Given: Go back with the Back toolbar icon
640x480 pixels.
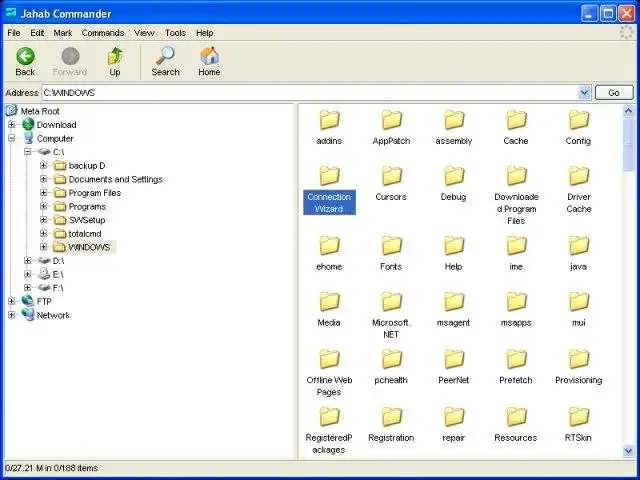Looking at the screenshot, I should click(x=25, y=56).
